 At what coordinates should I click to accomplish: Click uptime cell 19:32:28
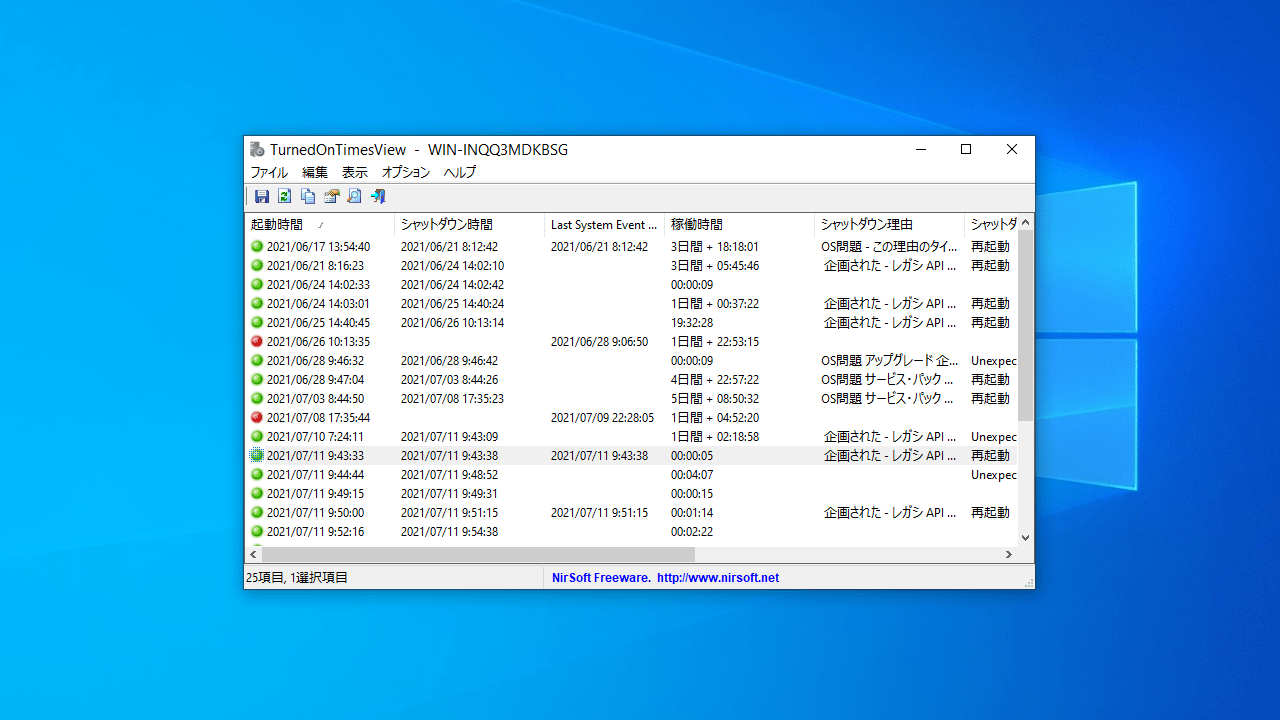click(692, 322)
